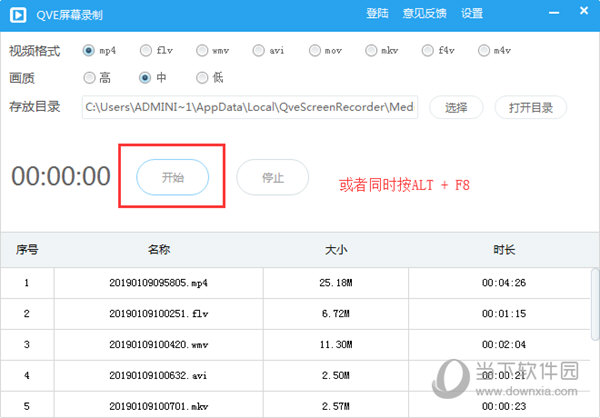Open the 设置 settings menu

472,14
